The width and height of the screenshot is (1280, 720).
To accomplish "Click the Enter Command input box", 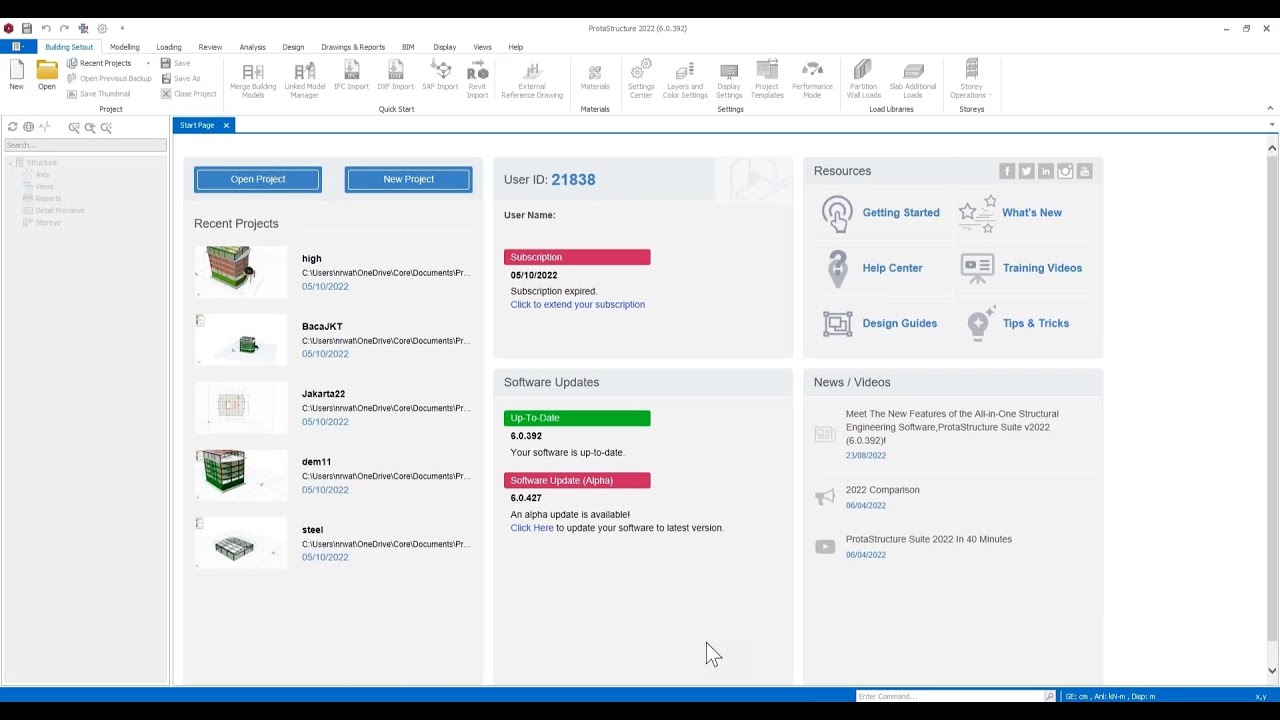I will point(949,696).
